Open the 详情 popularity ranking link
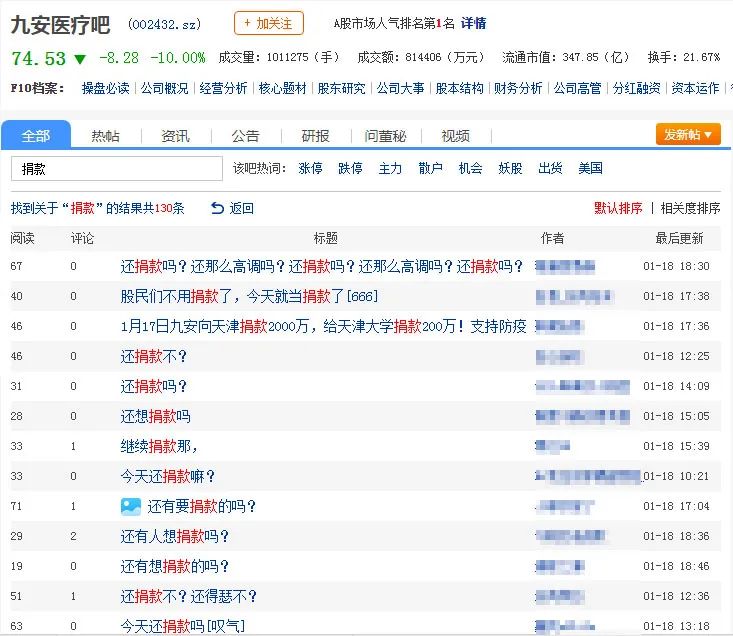This screenshot has height=636, width=733. tap(474, 23)
